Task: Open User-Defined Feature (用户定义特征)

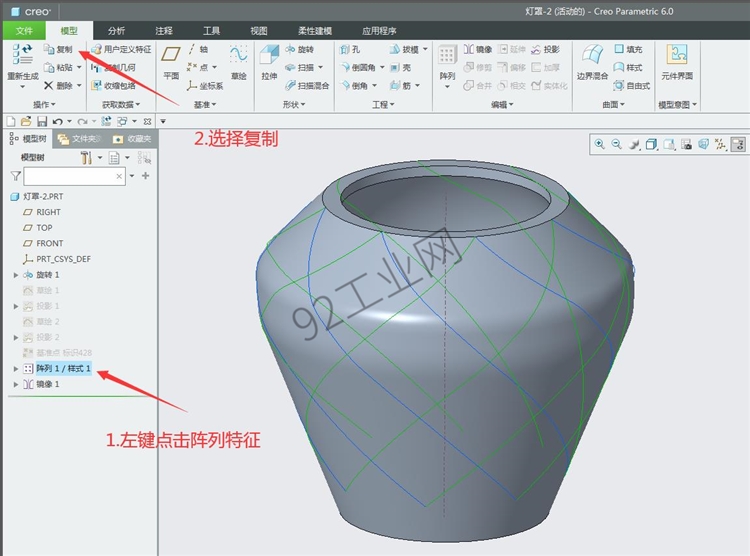Action: 121,49
